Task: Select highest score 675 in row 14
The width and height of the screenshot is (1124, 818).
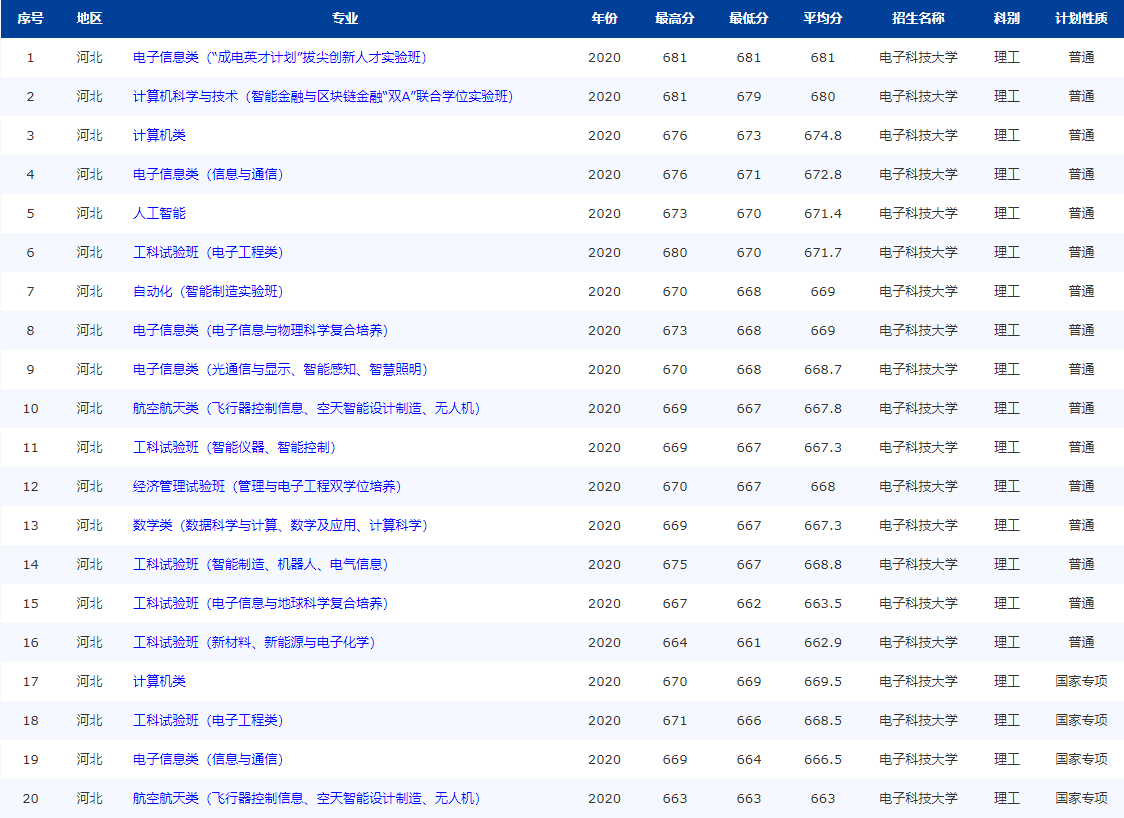Action: click(x=675, y=564)
